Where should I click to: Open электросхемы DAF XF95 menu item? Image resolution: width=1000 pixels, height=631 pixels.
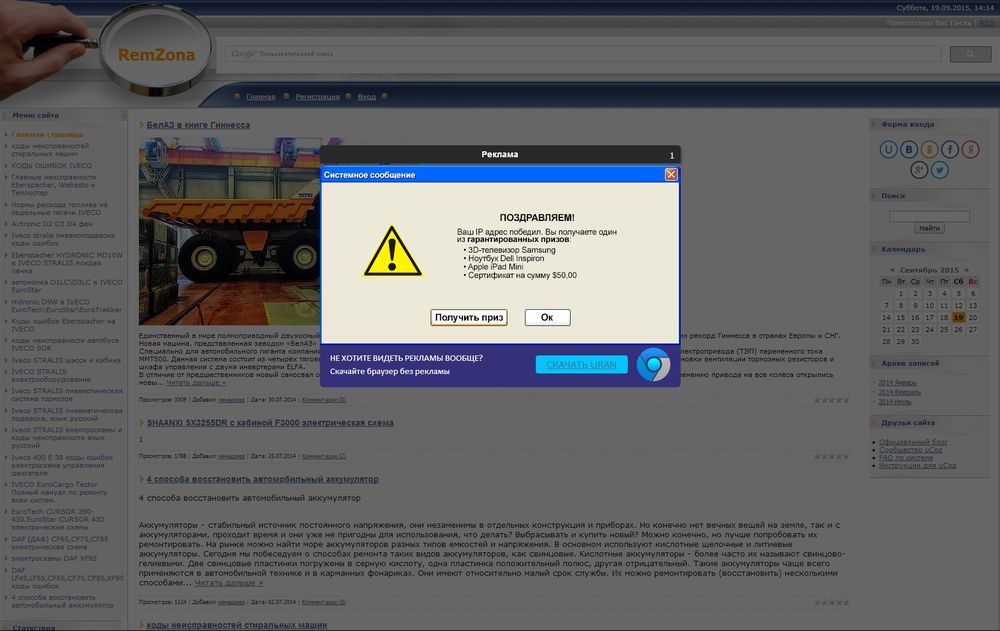coord(54,558)
